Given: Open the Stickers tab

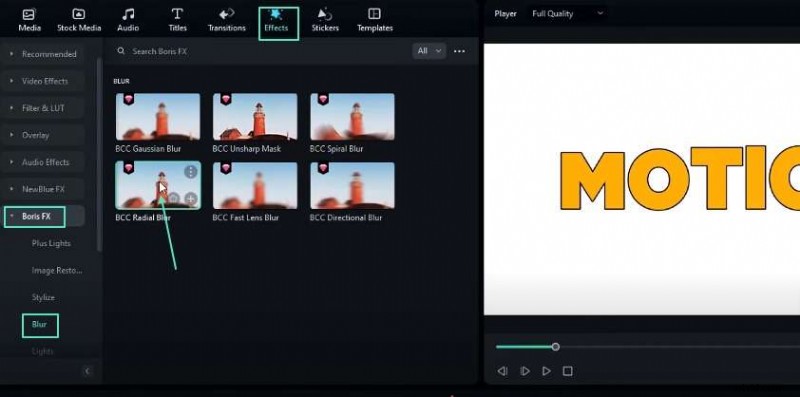Looking at the screenshot, I should coord(325,20).
